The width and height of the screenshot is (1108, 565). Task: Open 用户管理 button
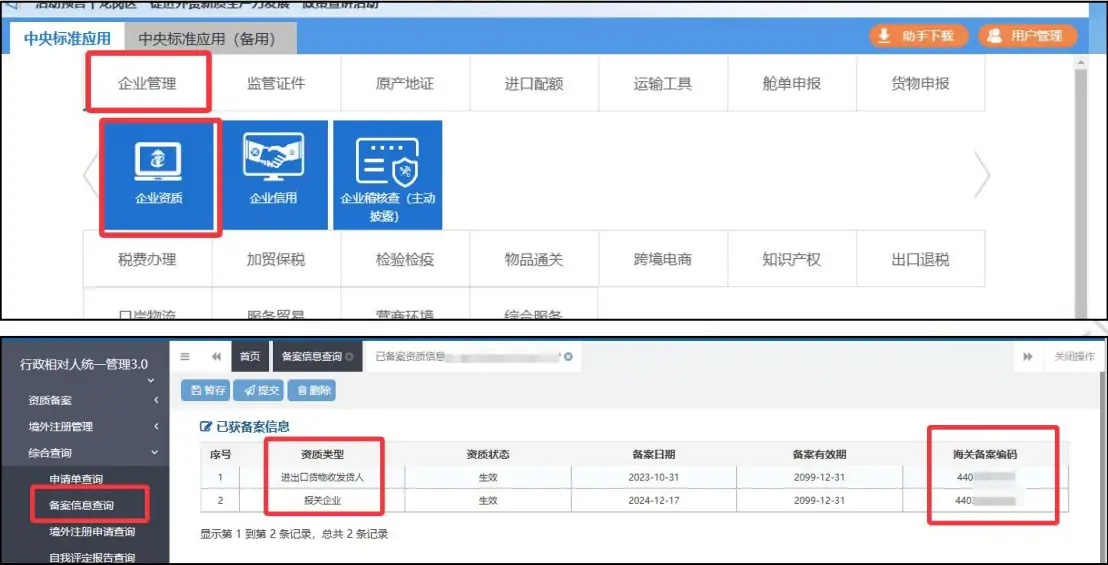[1028, 36]
